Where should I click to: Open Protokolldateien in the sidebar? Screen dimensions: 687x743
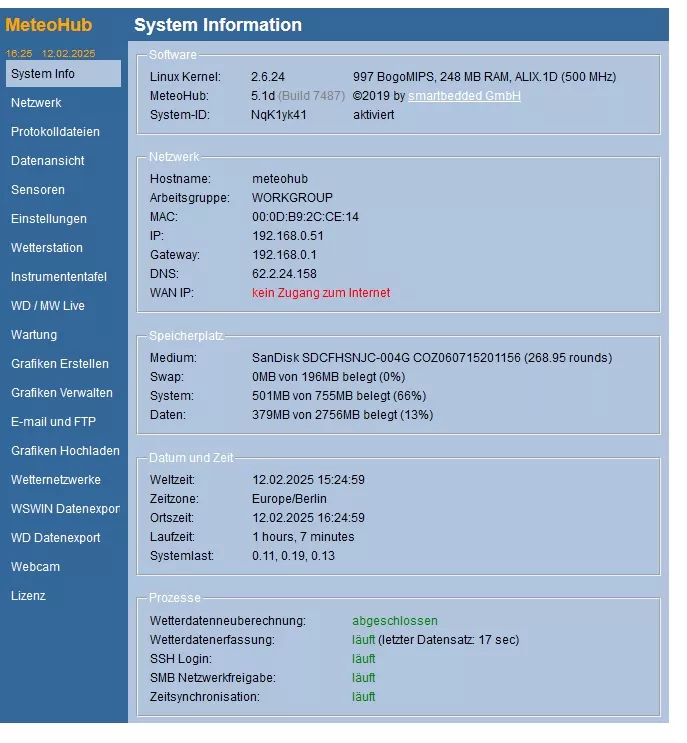tap(55, 132)
